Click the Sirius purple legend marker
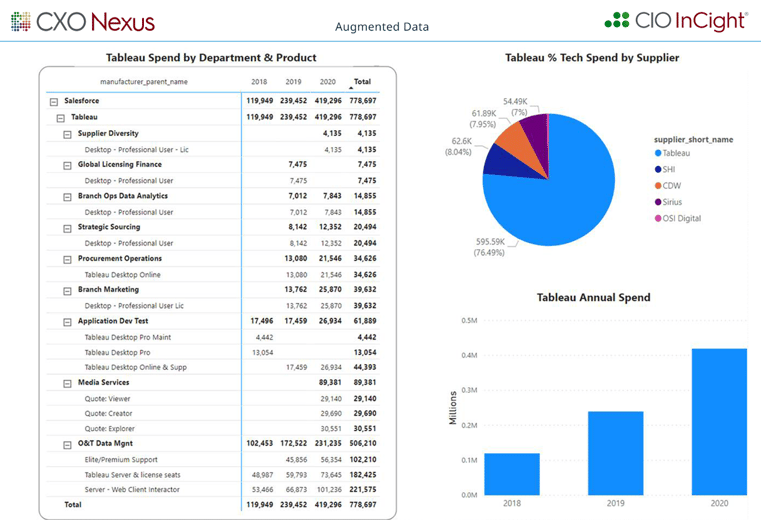Image resolution: width=761 pixels, height=520 pixels. click(x=658, y=200)
